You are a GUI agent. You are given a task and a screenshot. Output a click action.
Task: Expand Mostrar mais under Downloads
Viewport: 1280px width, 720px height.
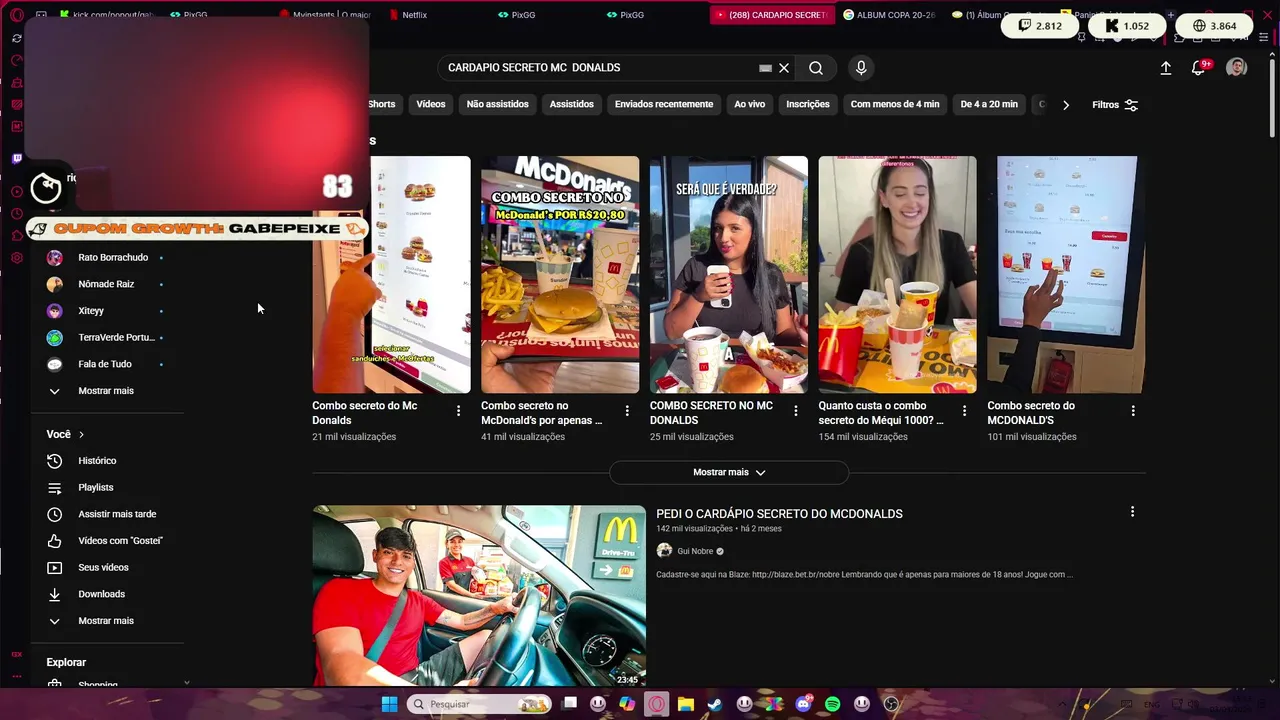(x=108, y=621)
